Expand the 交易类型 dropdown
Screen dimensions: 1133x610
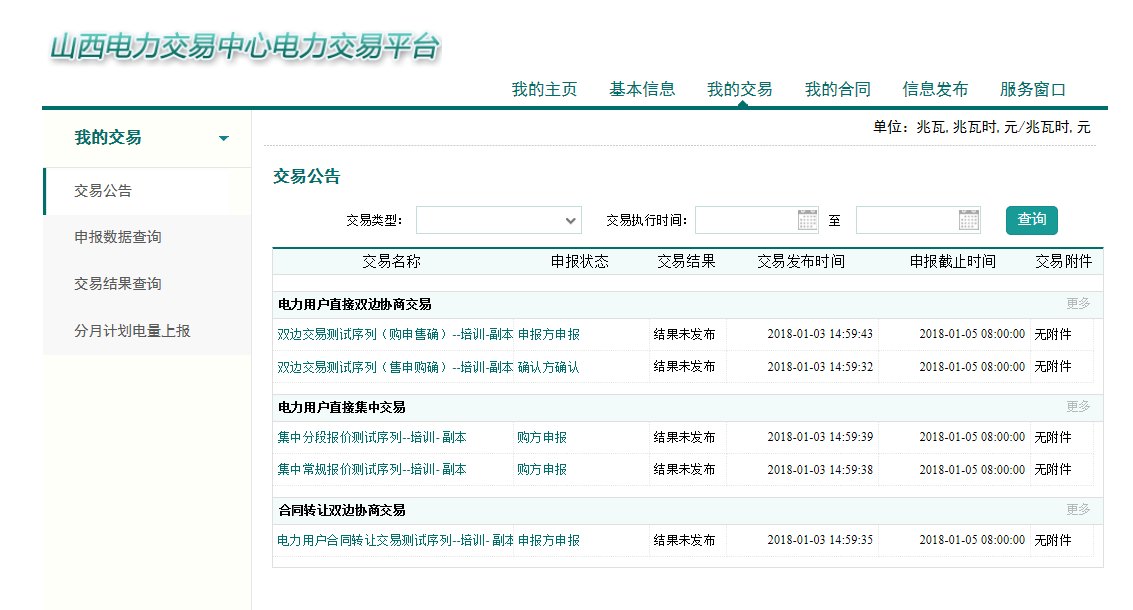(499, 220)
